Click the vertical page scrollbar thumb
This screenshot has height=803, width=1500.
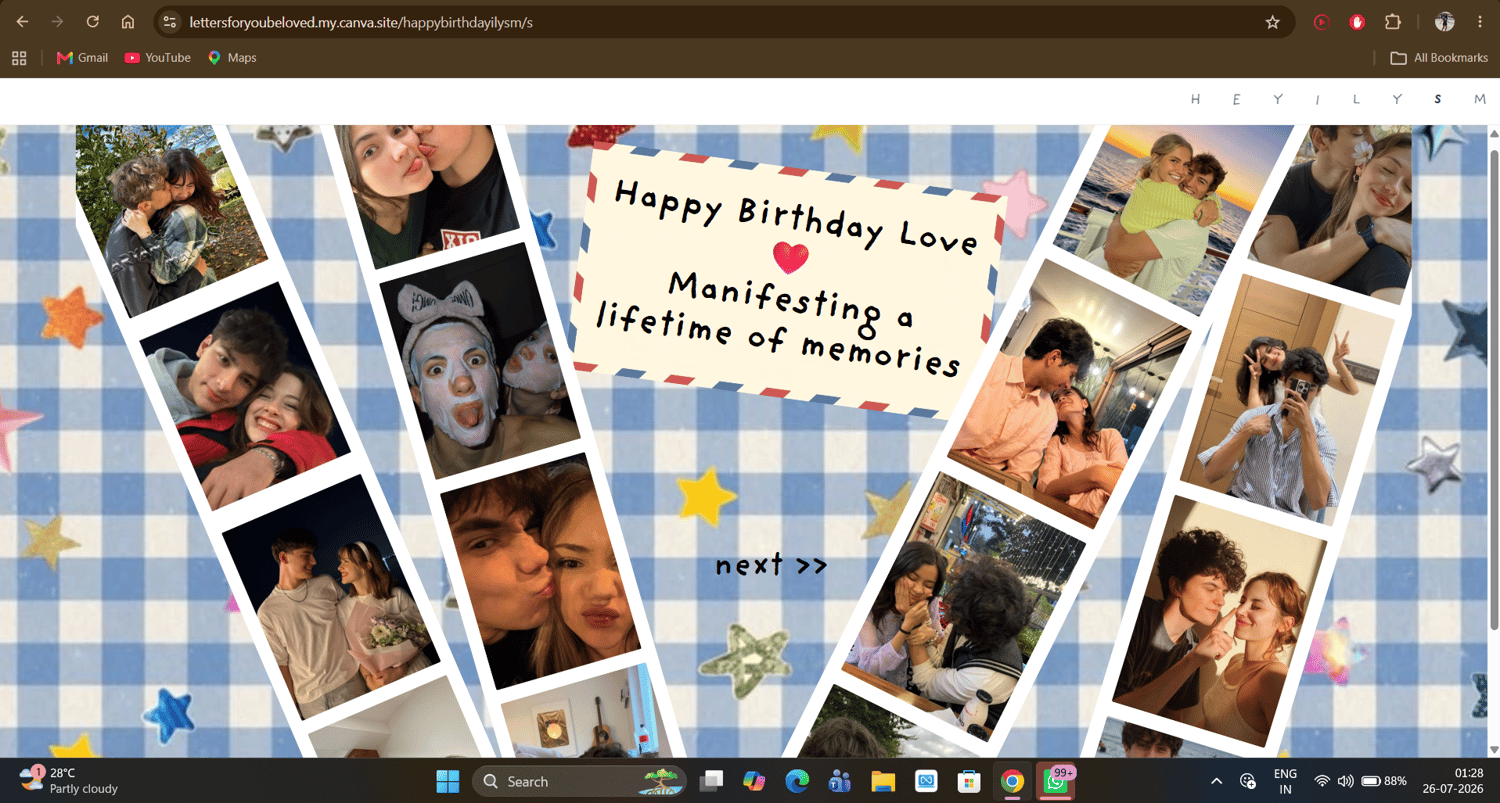(x=1494, y=390)
